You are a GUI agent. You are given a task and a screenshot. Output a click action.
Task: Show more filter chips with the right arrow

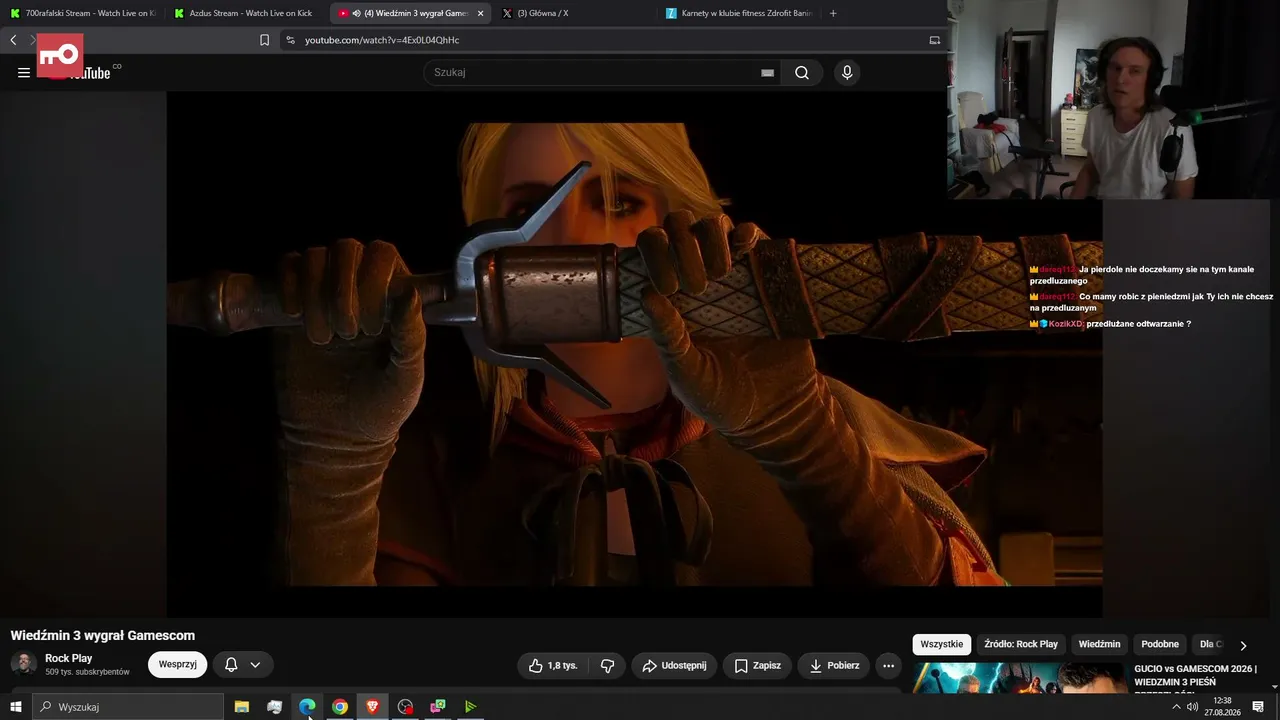(1243, 645)
